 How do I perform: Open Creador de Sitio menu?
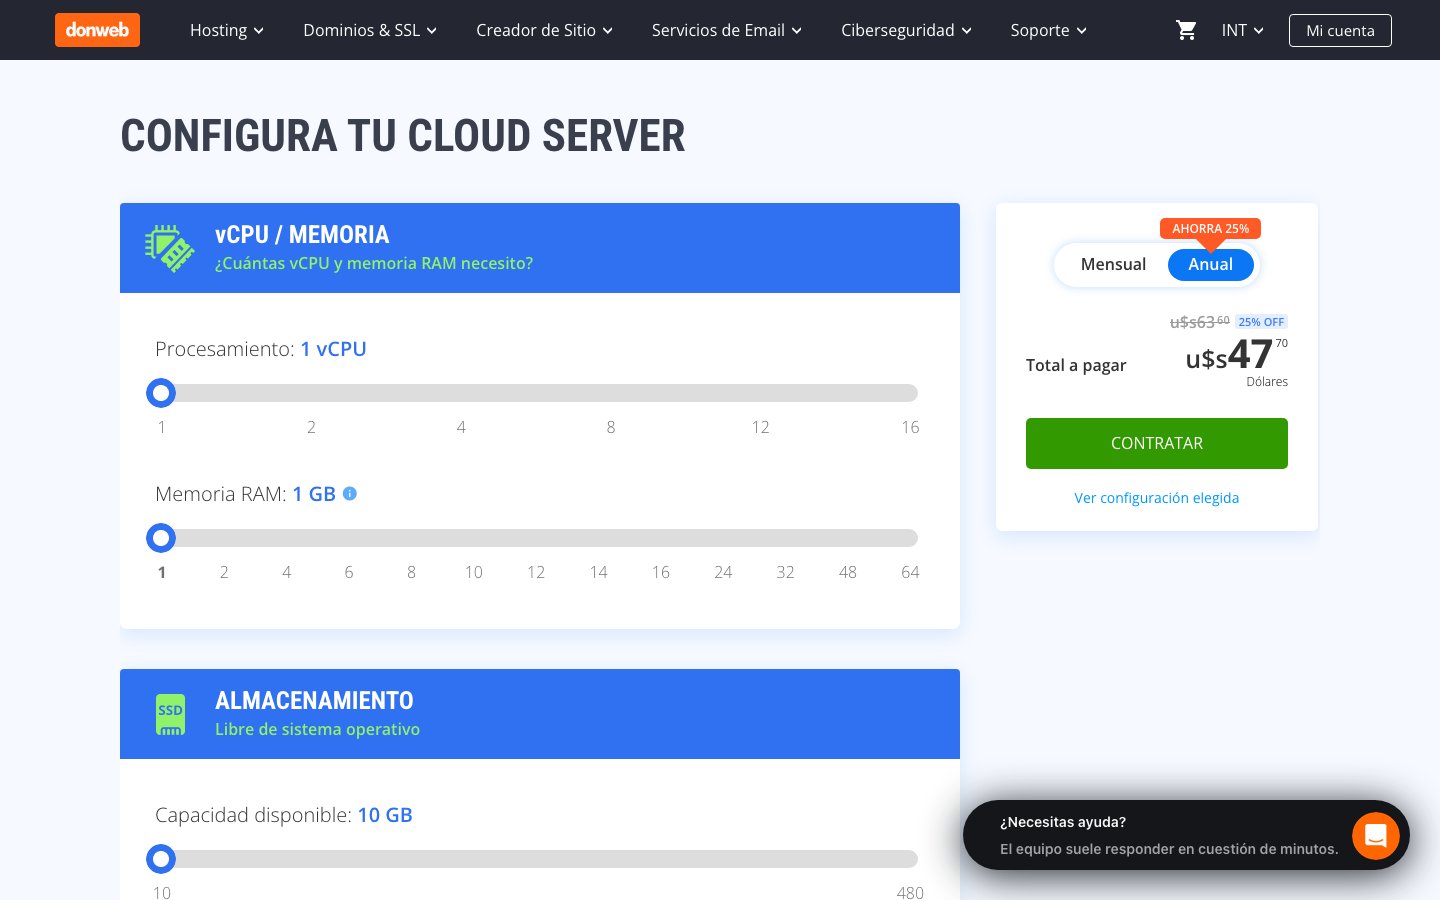[x=544, y=30]
